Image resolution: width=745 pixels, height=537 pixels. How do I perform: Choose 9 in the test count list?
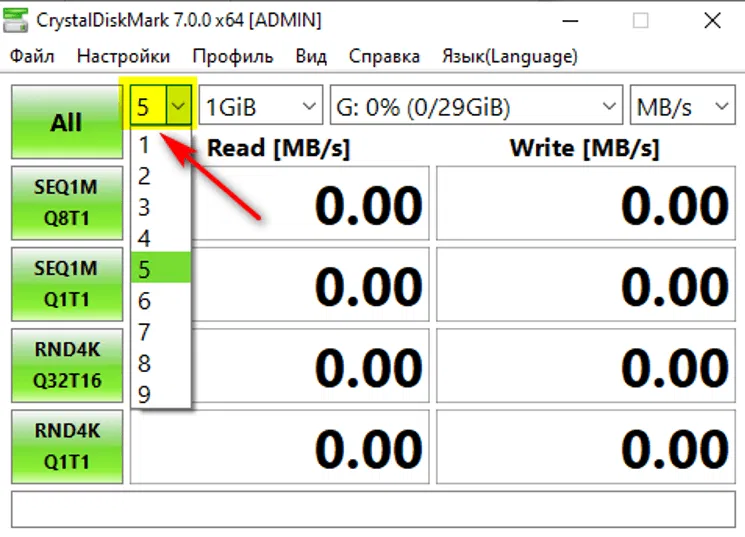161,394
